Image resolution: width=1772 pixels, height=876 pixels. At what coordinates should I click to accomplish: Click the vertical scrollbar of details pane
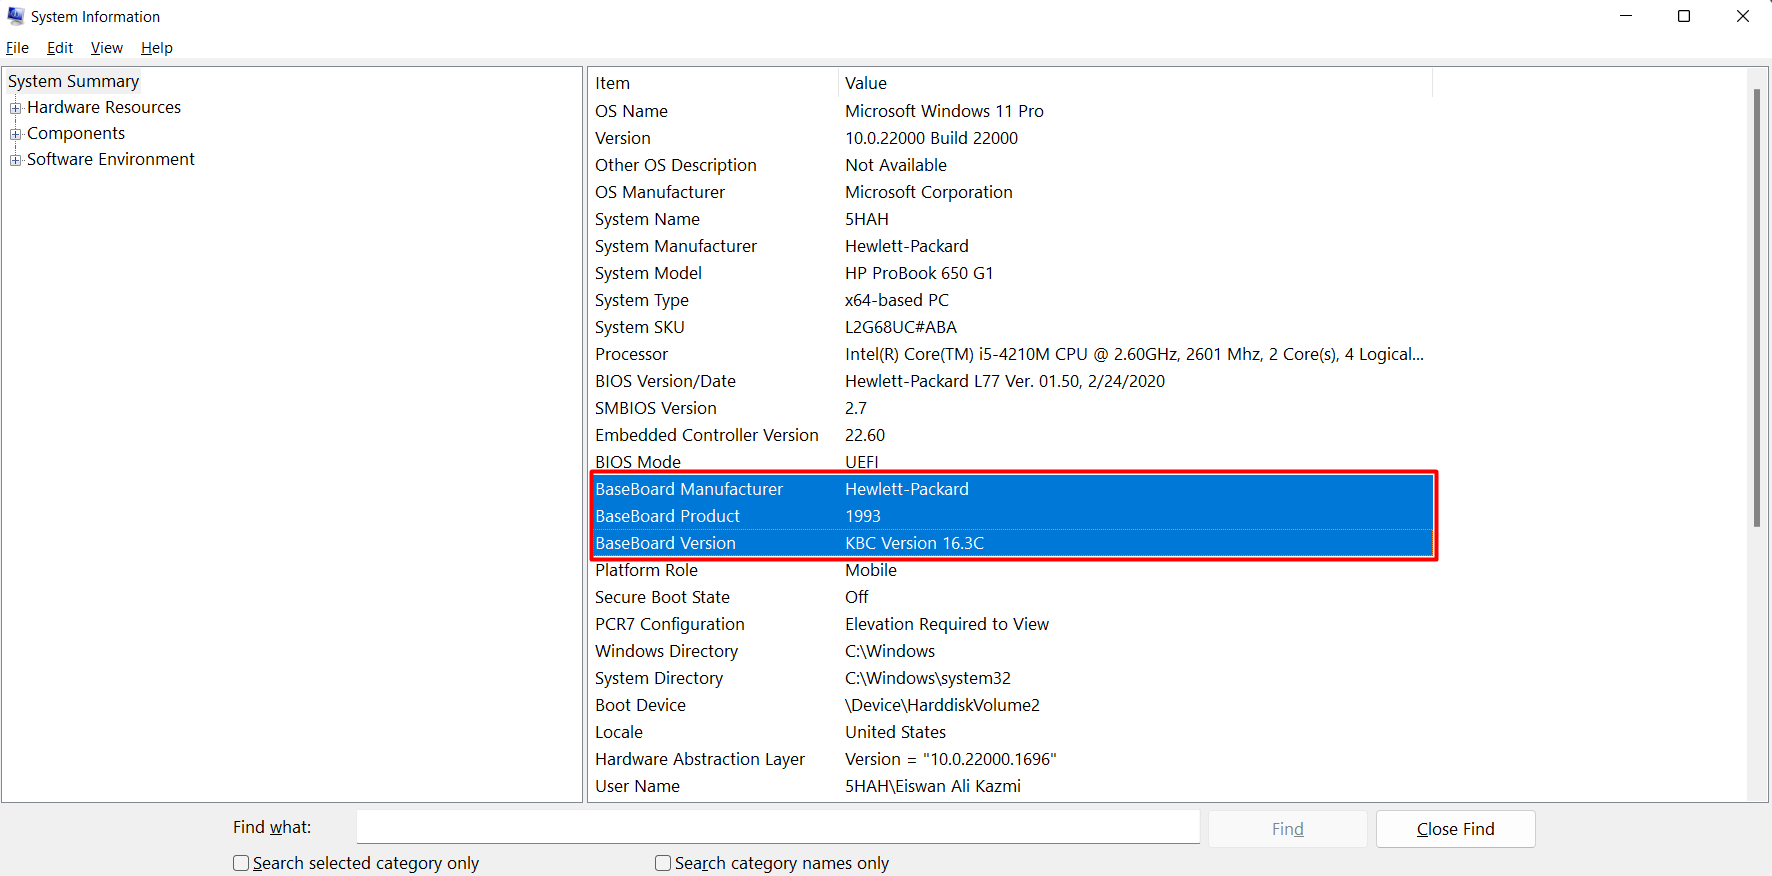(x=1757, y=308)
